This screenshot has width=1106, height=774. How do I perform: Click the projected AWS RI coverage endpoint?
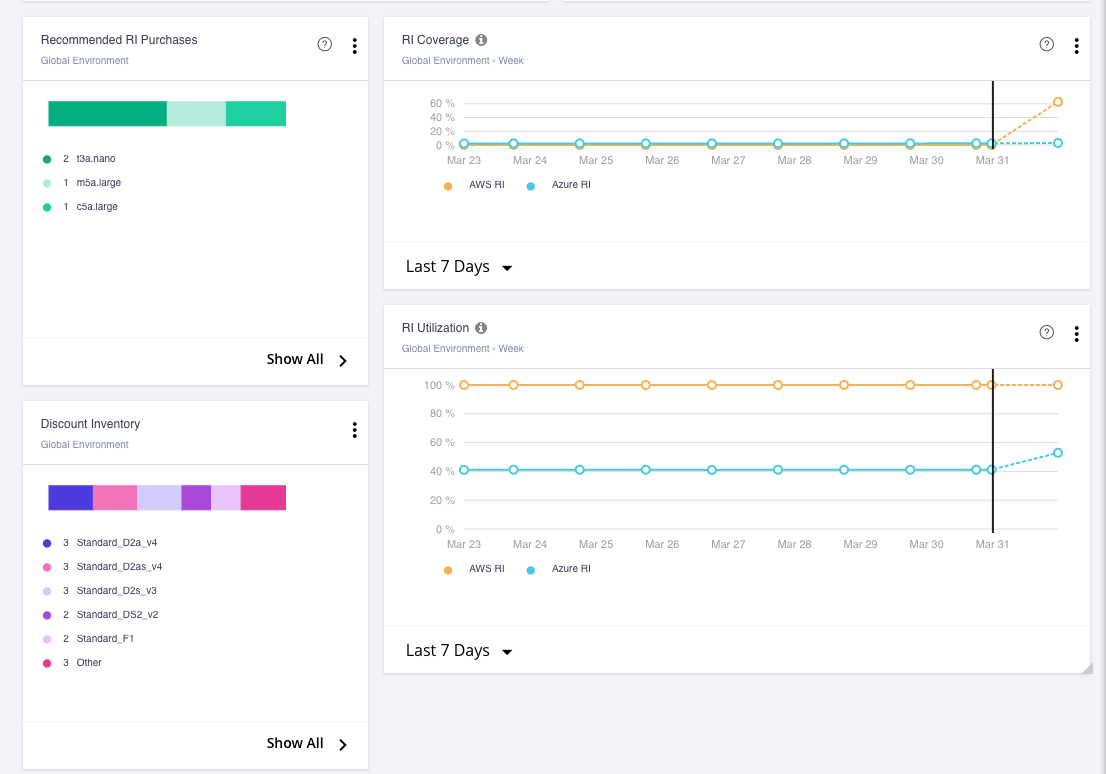(x=1057, y=102)
